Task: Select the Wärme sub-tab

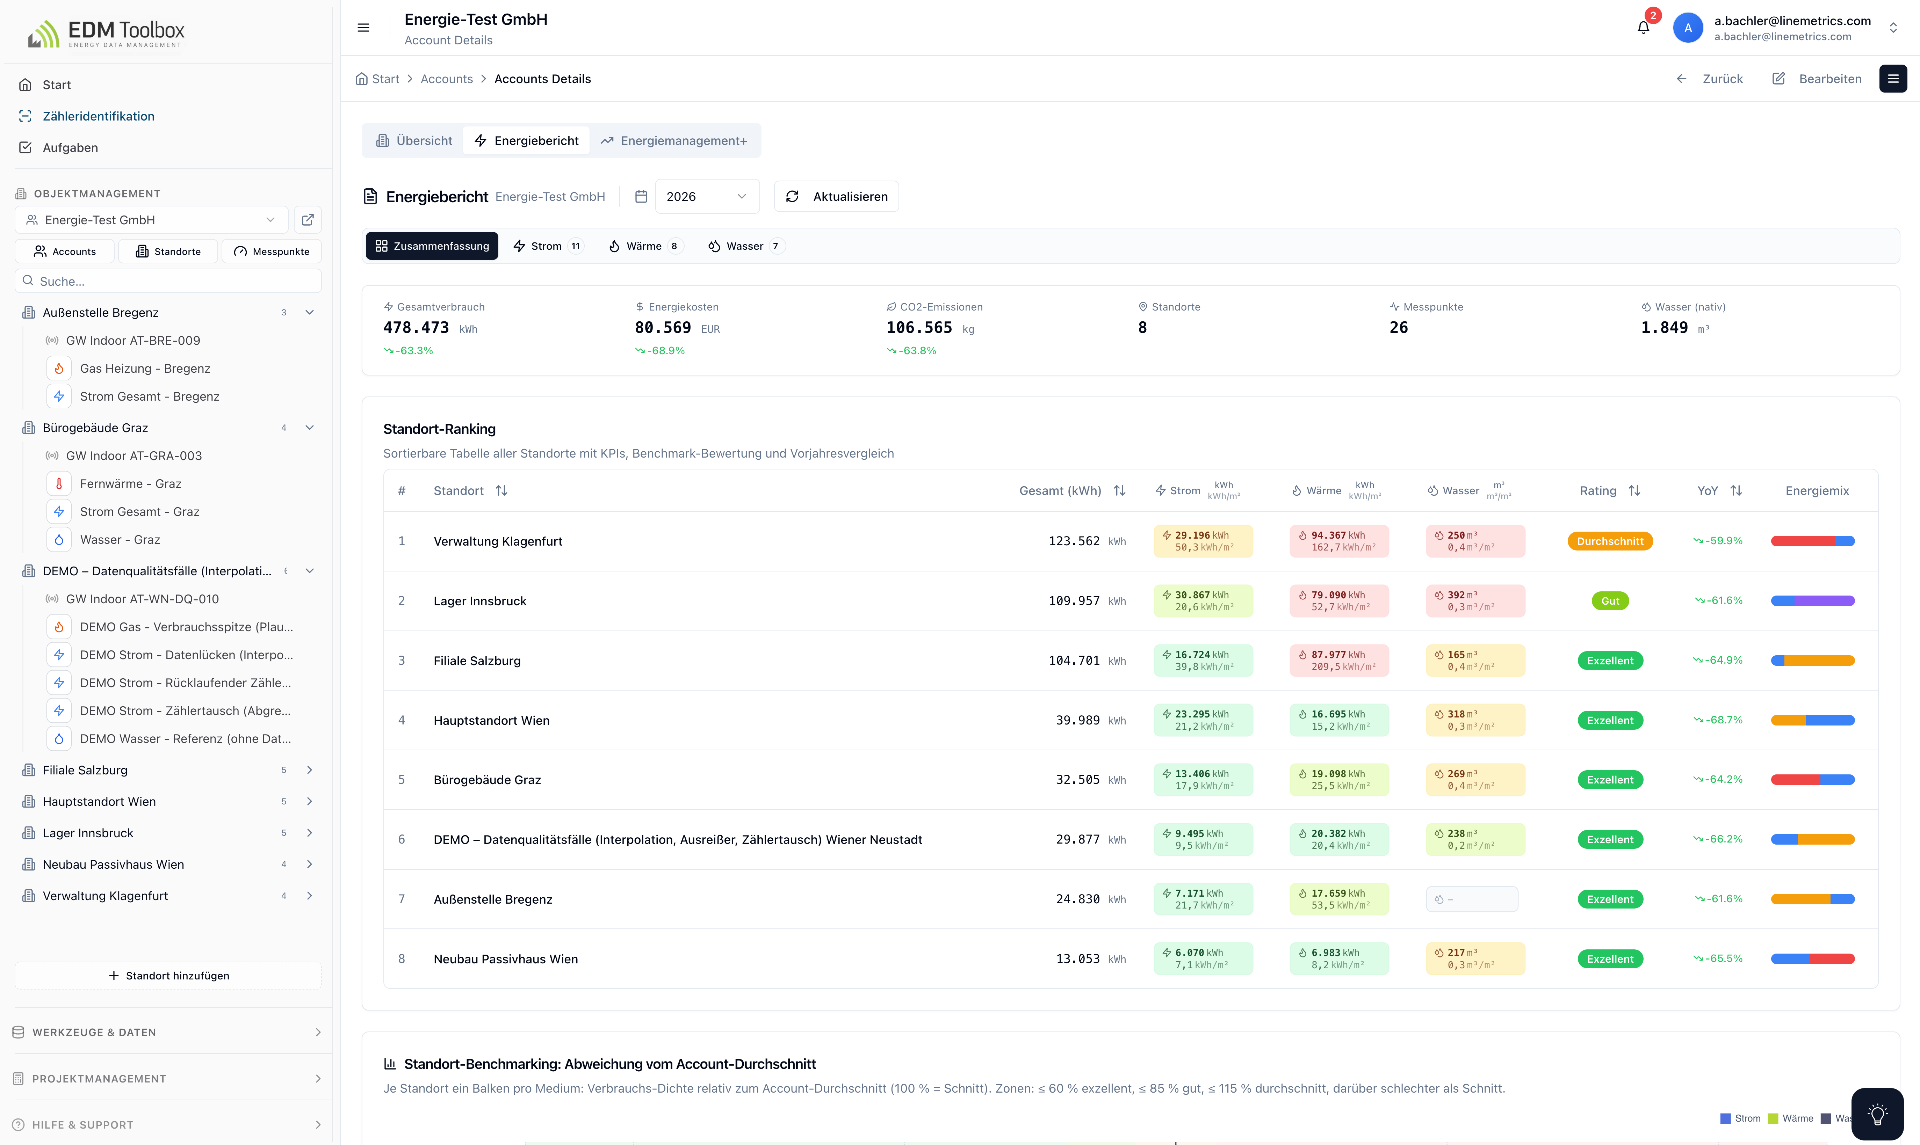Action: 644,246
